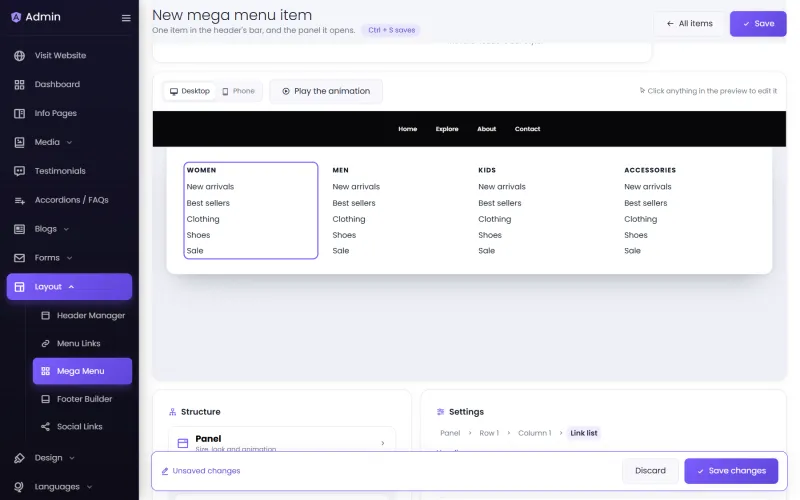Click the Media image icon
The height and width of the screenshot is (500, 800).
pyautogui.click(x=19, y=142)
